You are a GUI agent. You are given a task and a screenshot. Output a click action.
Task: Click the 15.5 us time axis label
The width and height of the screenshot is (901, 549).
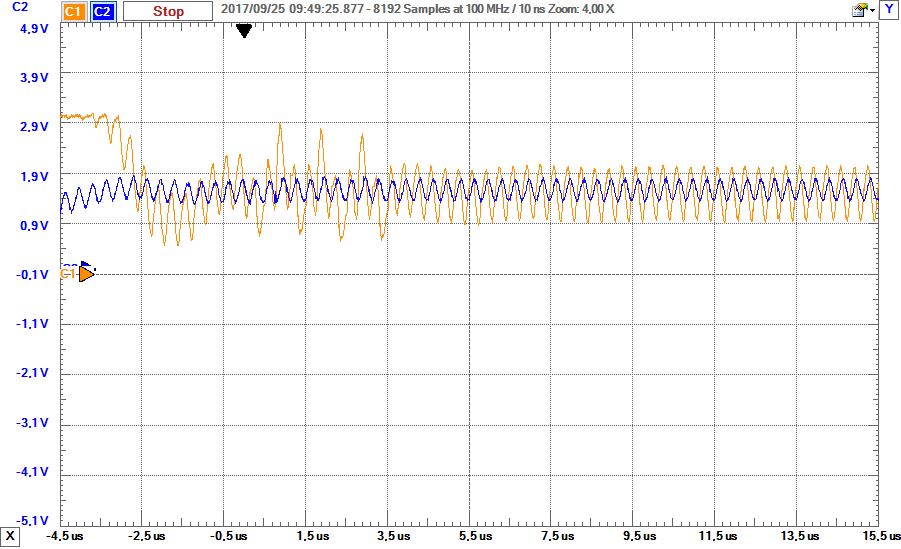tap(881, 536)
